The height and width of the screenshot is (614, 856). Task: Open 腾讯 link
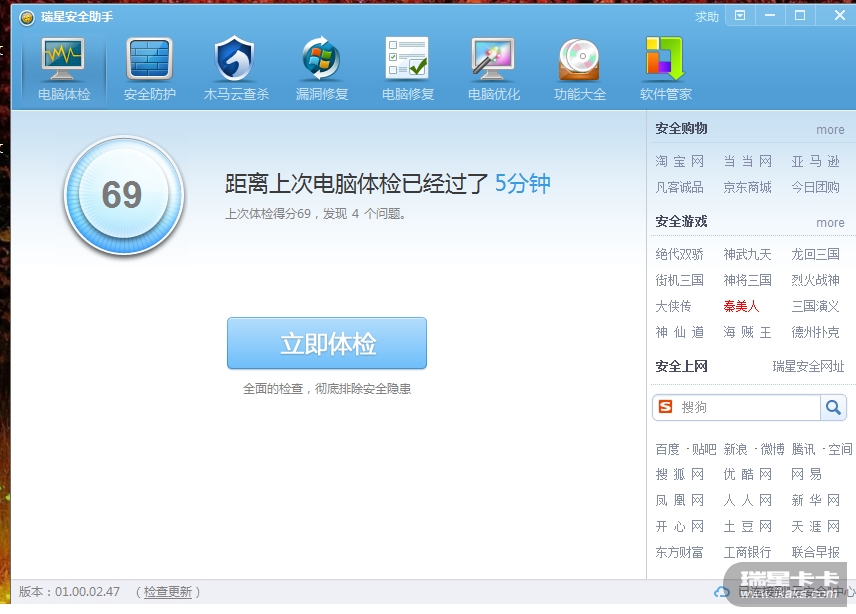point(803,449)
